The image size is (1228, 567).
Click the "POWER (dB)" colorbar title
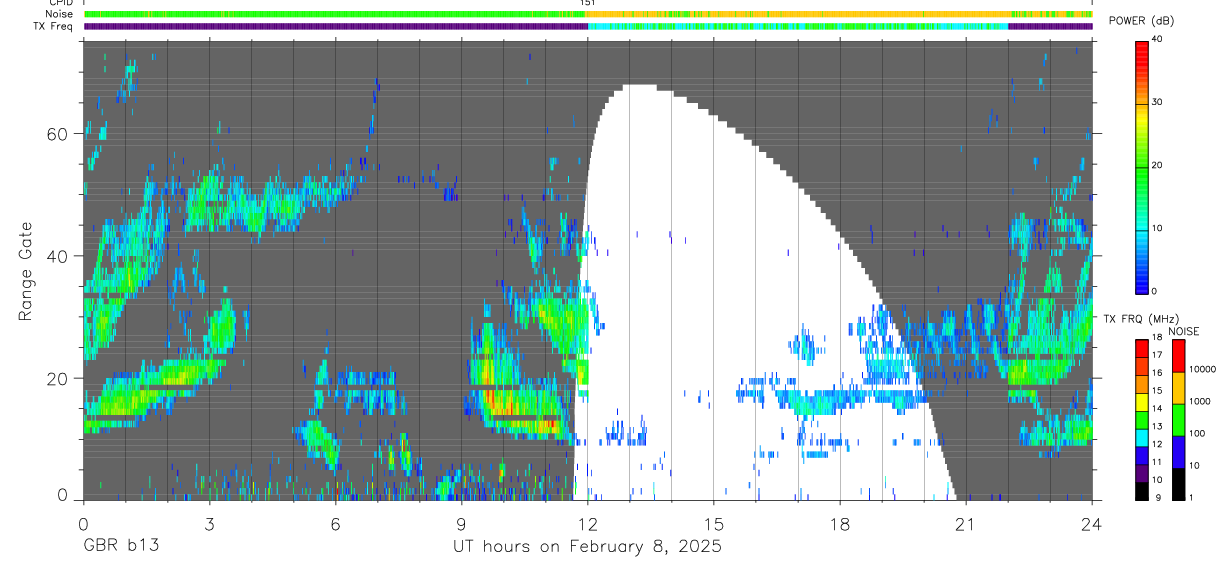click(1142, 21)
